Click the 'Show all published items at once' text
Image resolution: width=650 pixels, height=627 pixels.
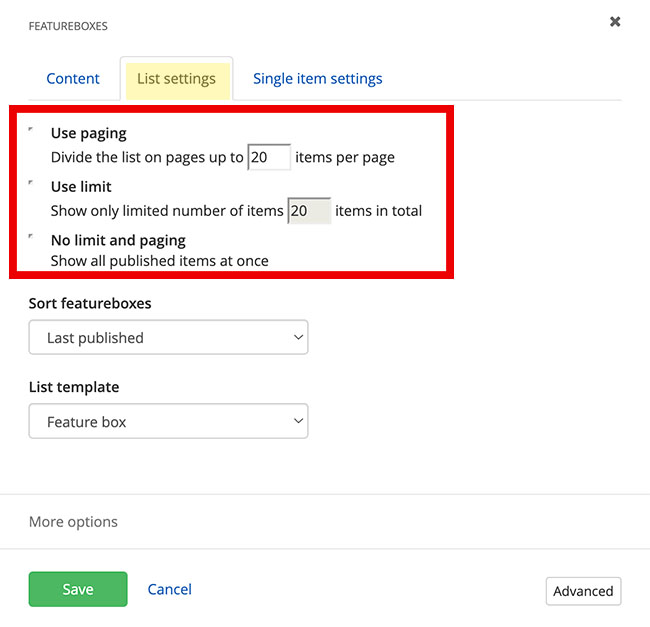(160, 261)
